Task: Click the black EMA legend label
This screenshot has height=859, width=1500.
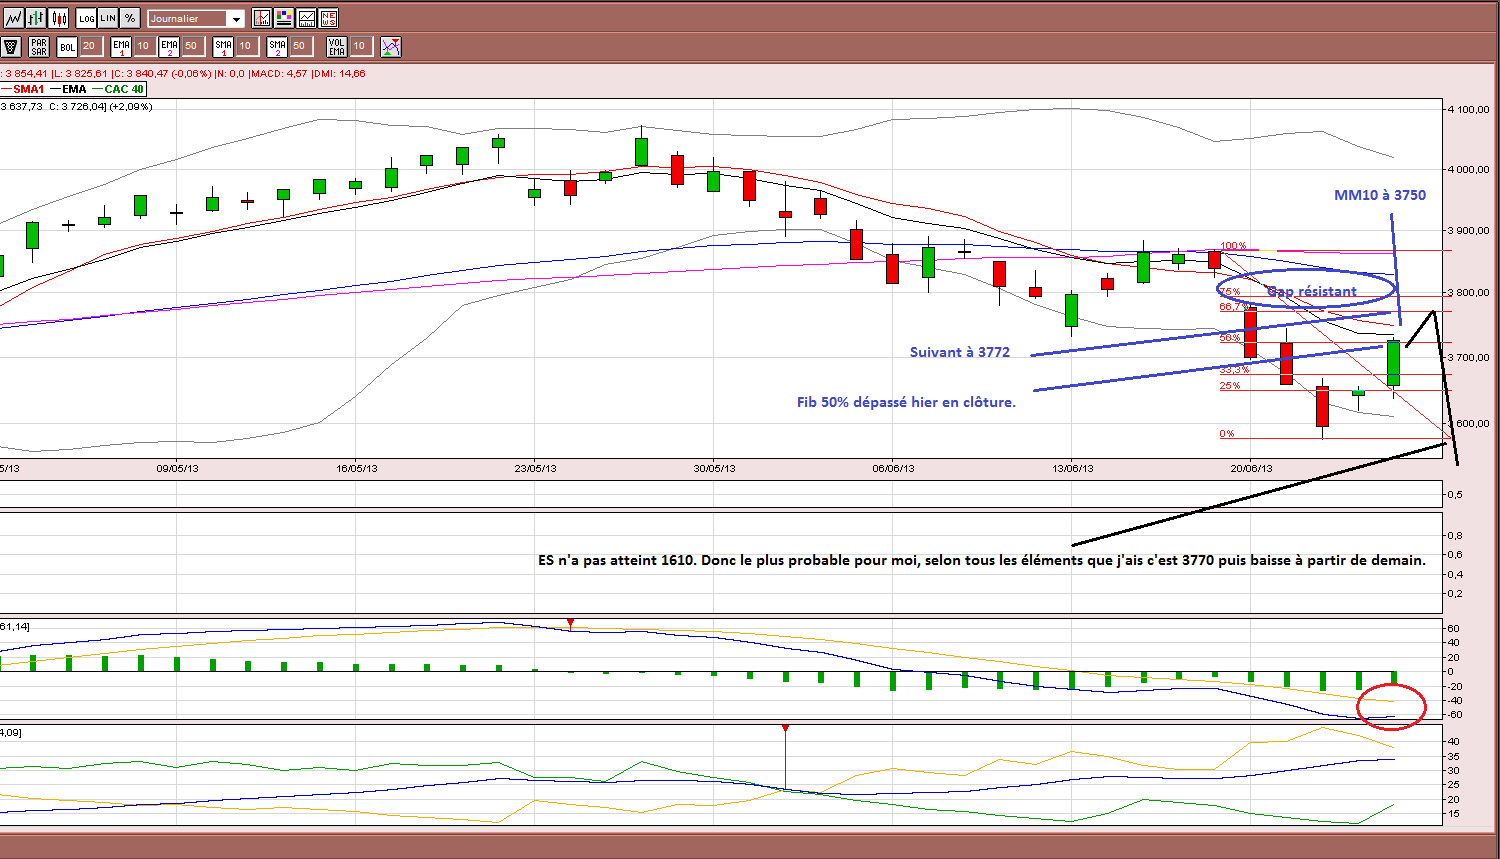Action: [74, 89]
